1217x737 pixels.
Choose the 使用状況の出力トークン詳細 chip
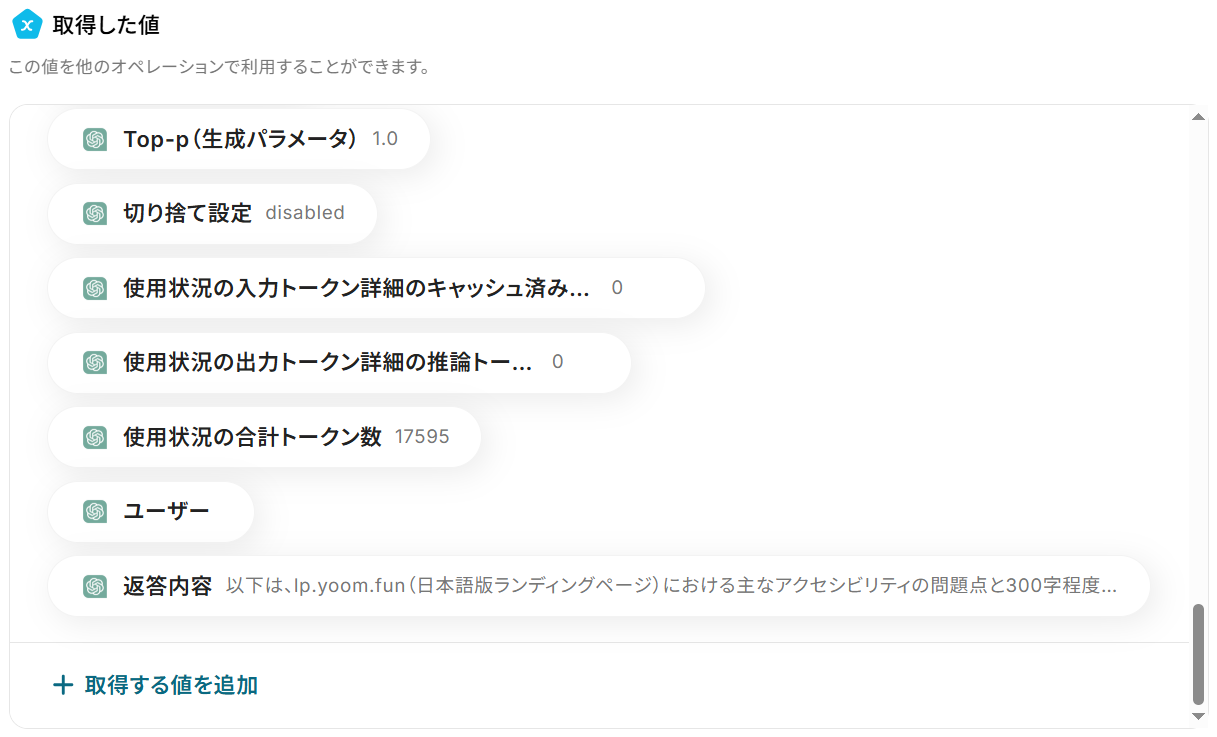[339, 362]
